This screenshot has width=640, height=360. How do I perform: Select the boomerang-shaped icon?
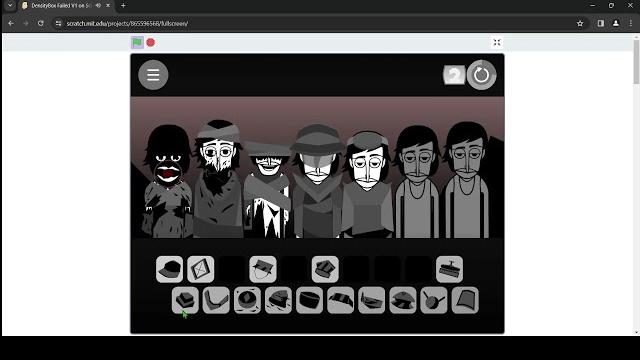216,300
